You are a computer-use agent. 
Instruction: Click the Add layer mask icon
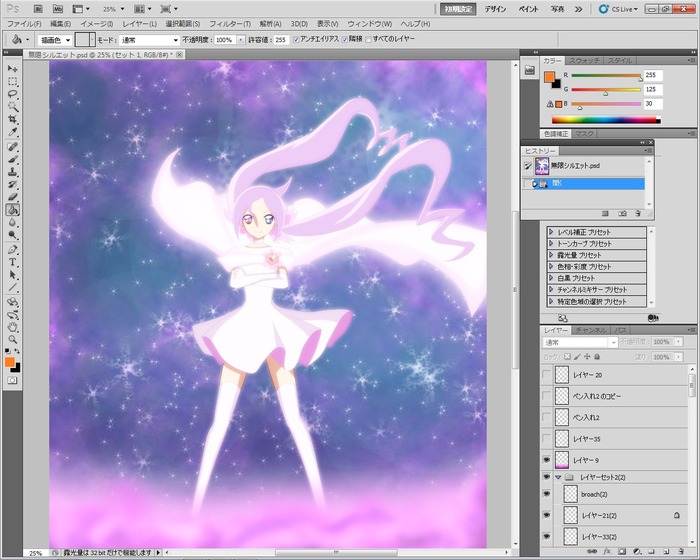pos(621,552)
